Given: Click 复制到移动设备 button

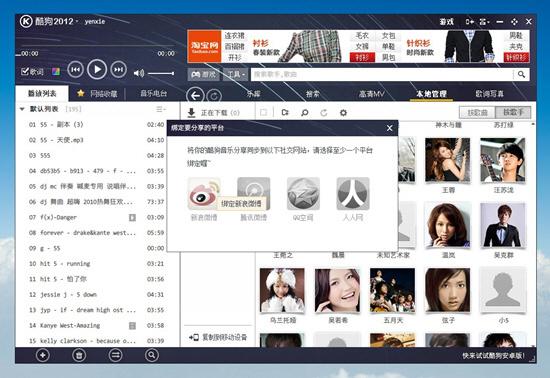Looking at the screenshot, I should coord(218,337).
